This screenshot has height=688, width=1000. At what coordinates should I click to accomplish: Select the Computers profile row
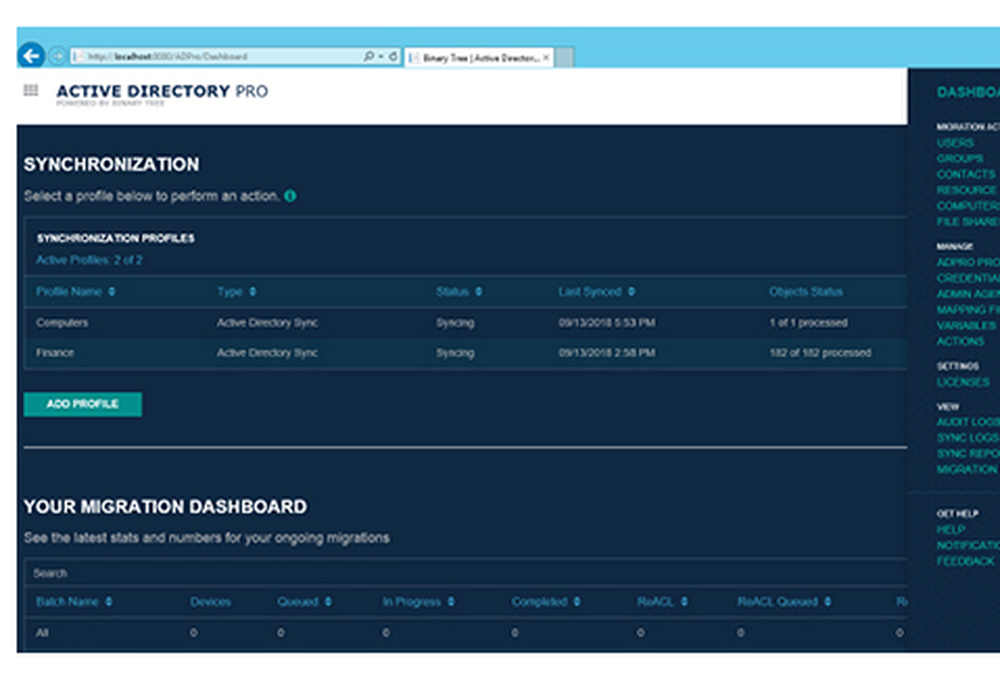(466, 323)
